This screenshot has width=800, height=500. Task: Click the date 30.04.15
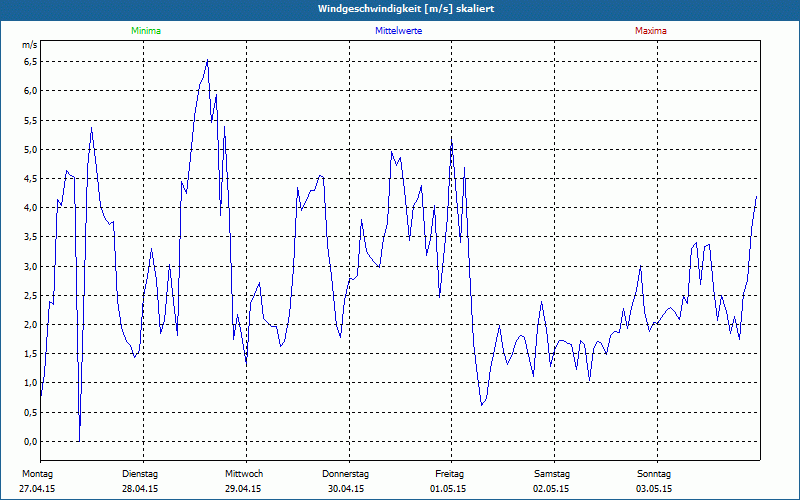click(346, 489)
